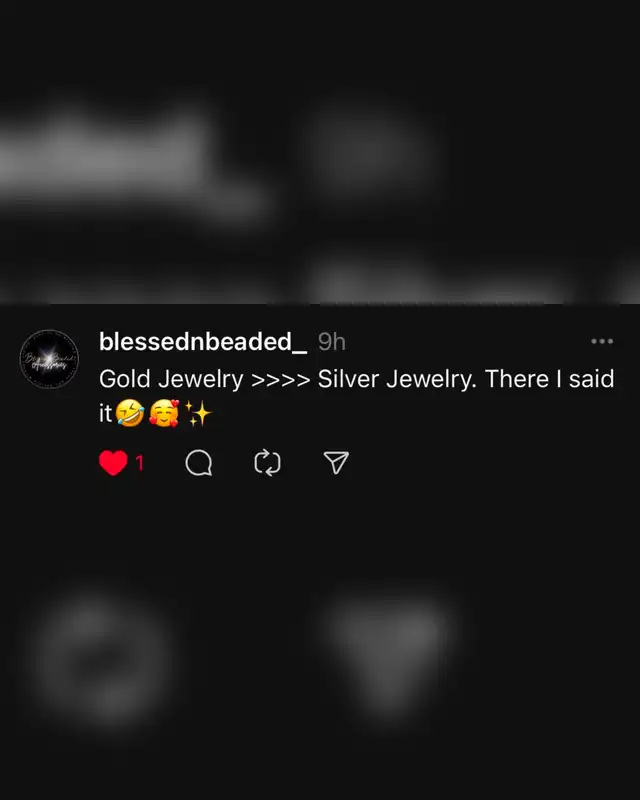640x800 pixels.
Task: Select the smiling face with hearts emoji
Action: pos(164,413)
